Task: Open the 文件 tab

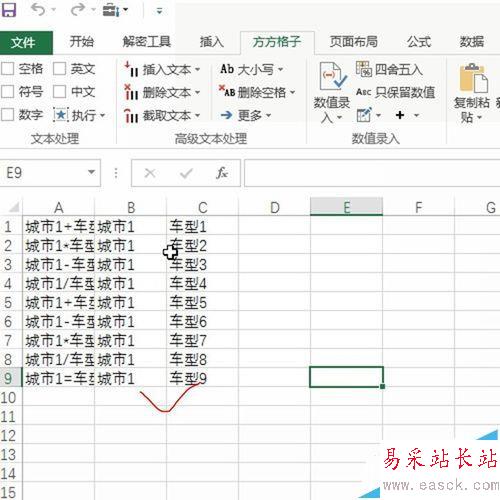Action: (x=26, y=42)
